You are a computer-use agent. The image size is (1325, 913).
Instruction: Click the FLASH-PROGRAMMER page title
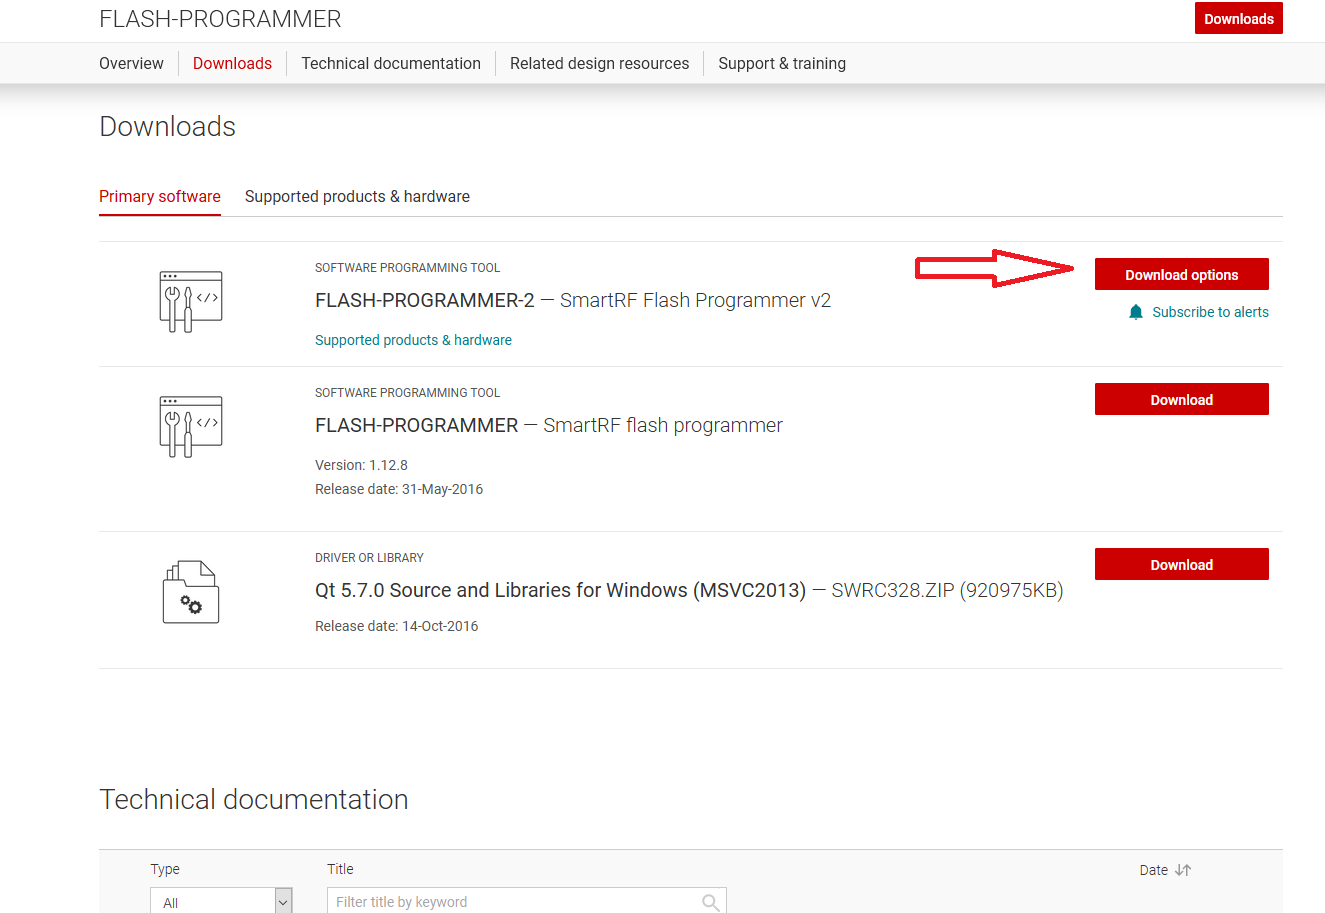pos(220,19)
